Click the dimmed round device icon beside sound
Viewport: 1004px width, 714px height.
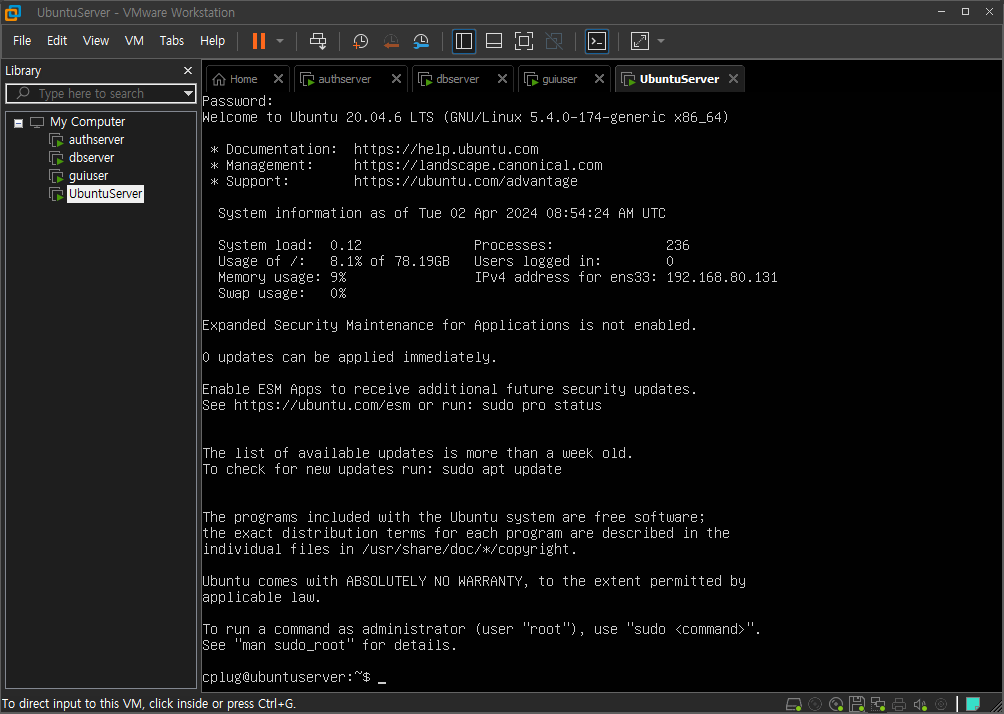coord(941,704)
